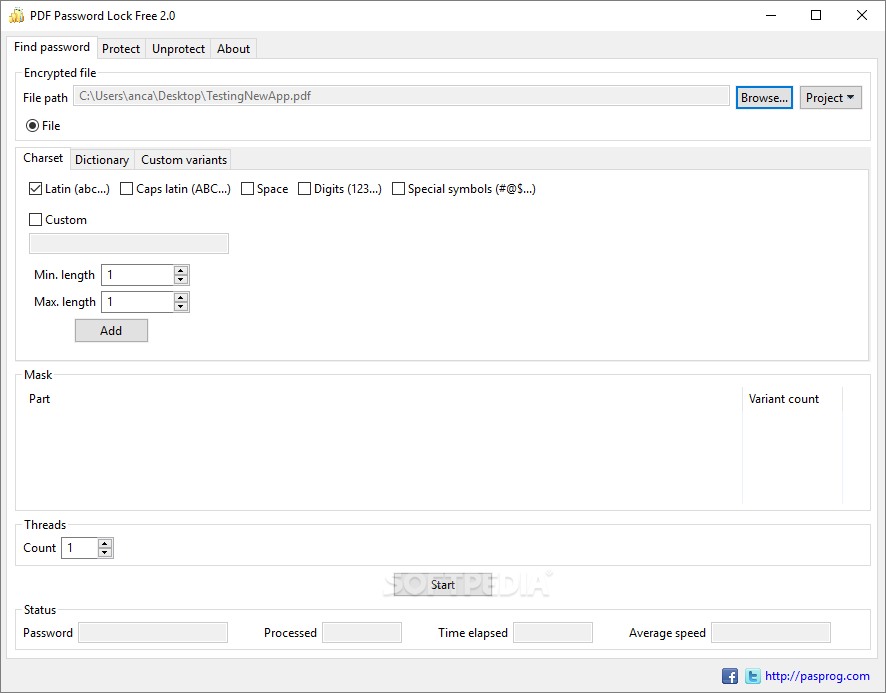Switch to the Dictionary sub-tab
The height and width of the screenshot is (693, 886).
coord(102,160)
